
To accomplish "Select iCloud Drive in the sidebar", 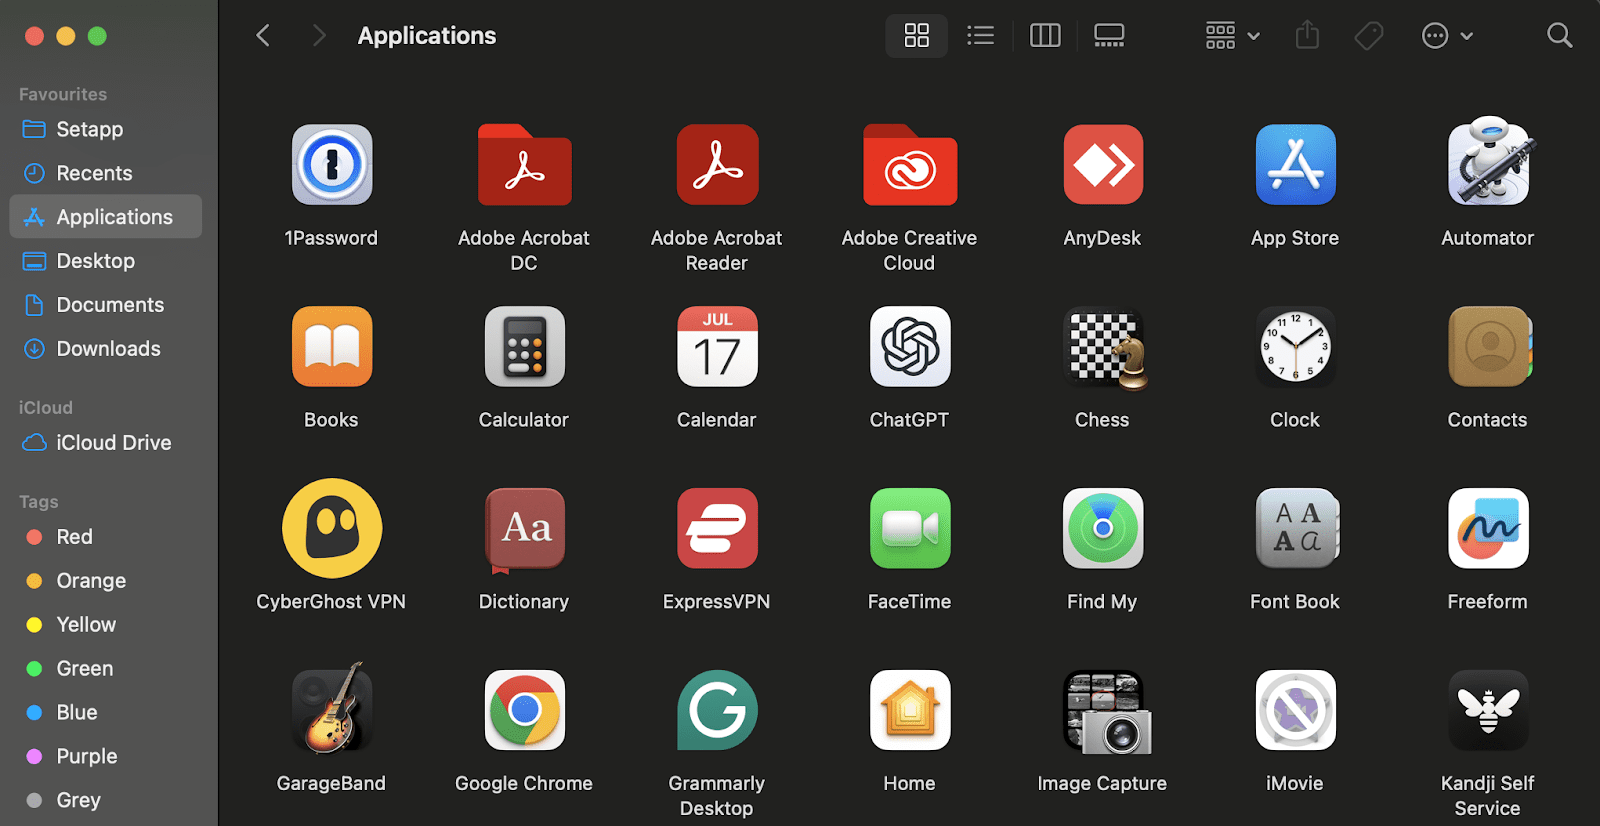I will tap(113, 443).
